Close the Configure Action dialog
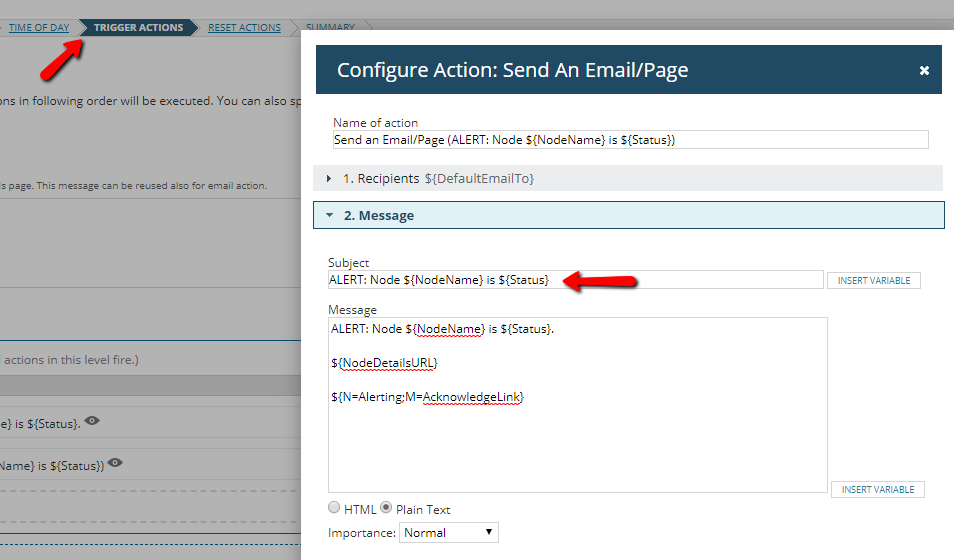 pos(924,70)
